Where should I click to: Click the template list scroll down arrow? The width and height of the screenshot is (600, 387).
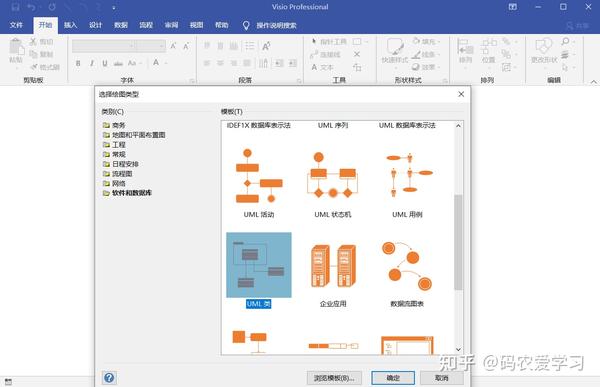(458, 349)
